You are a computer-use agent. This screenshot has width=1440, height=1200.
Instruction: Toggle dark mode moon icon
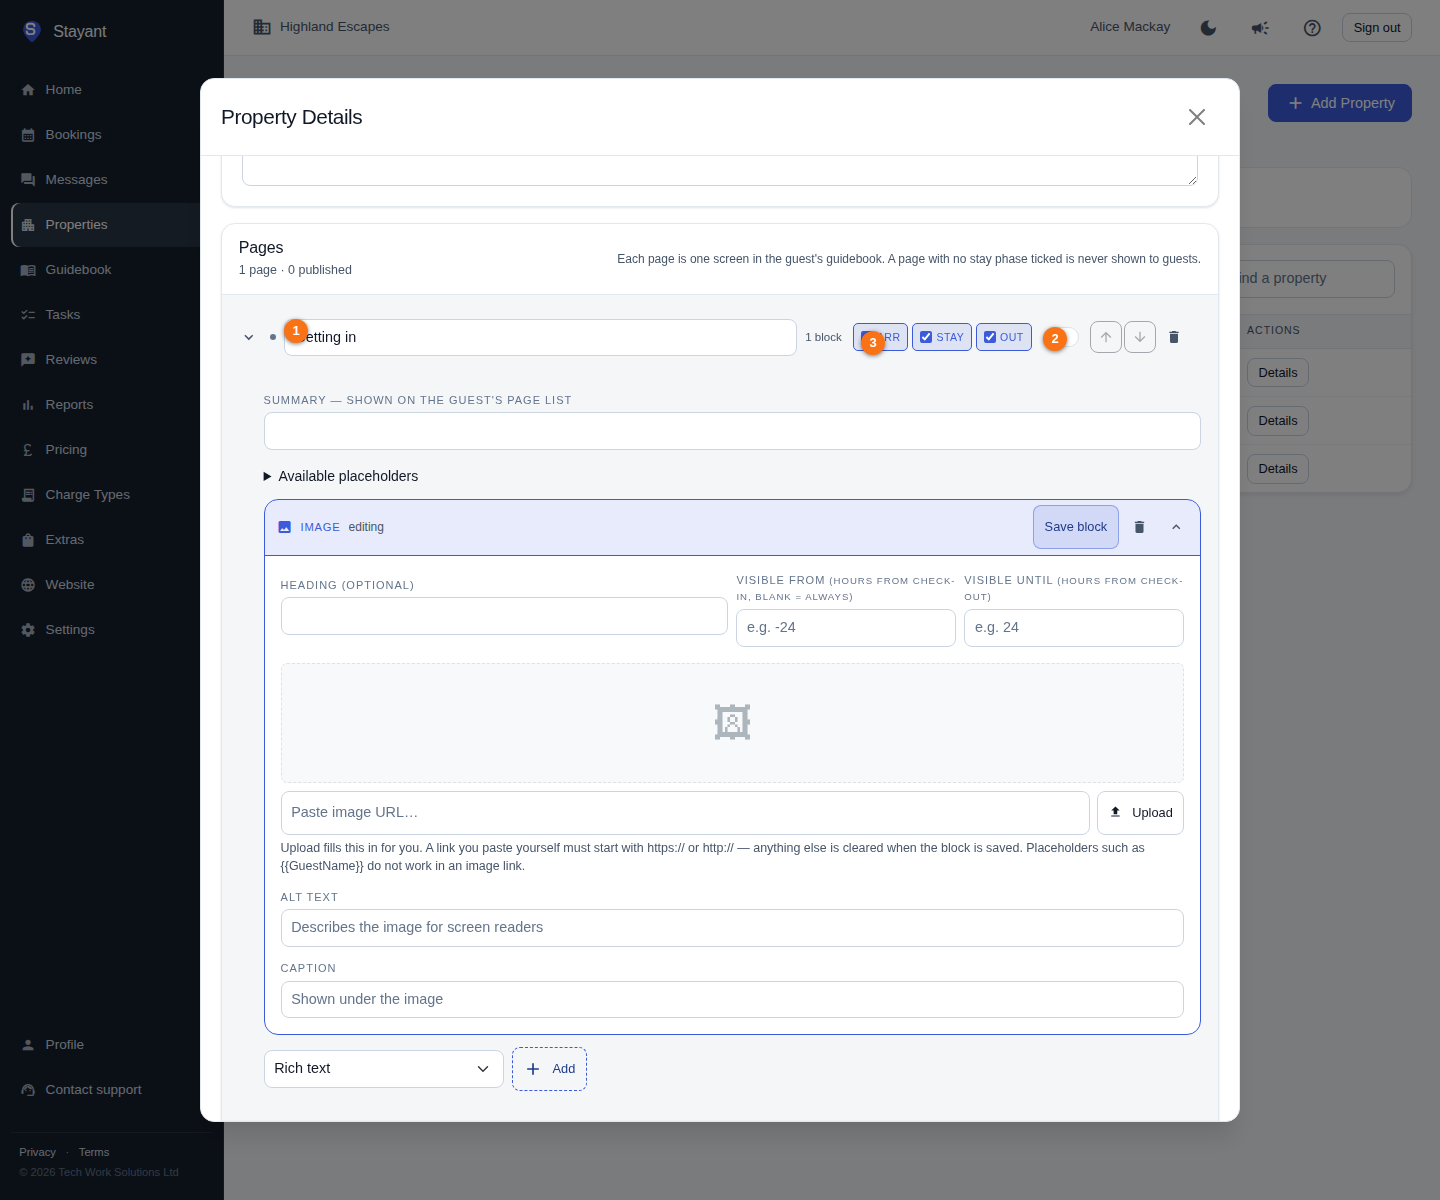(1208, 28)
